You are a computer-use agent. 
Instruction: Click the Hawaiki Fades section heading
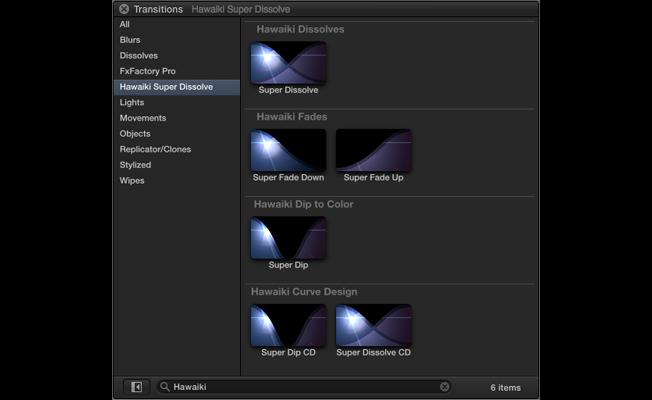291,116
